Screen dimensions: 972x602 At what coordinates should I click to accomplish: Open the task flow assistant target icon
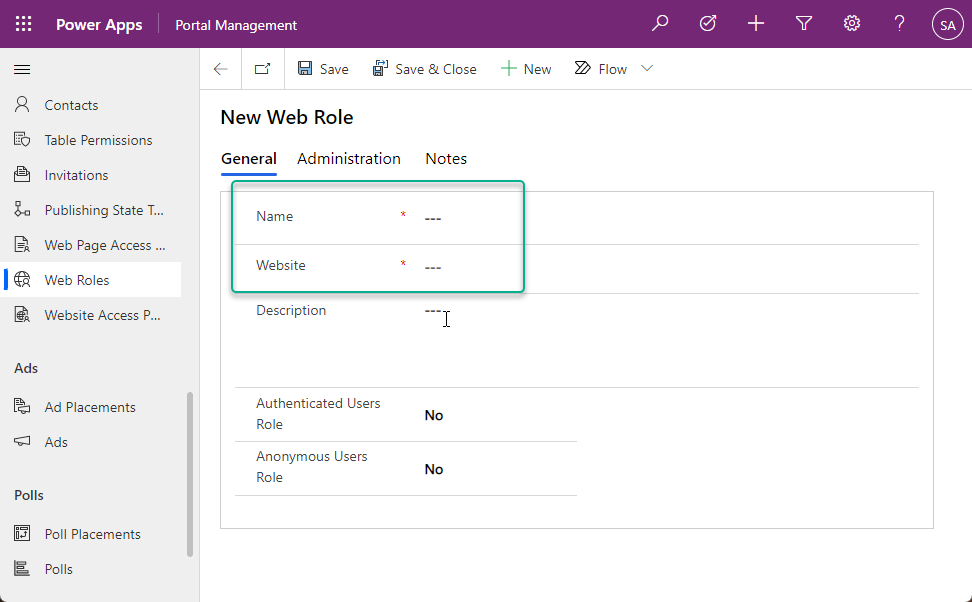708,24
